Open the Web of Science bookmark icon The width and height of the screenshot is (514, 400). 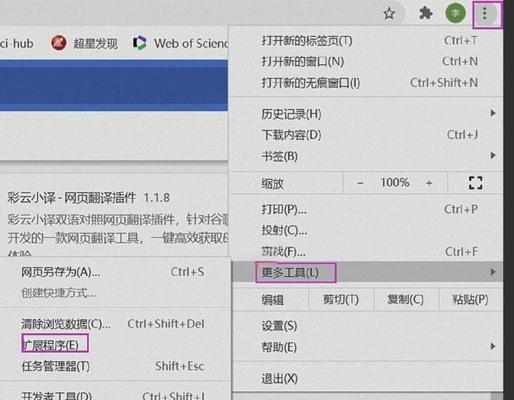tap(139, 43)
